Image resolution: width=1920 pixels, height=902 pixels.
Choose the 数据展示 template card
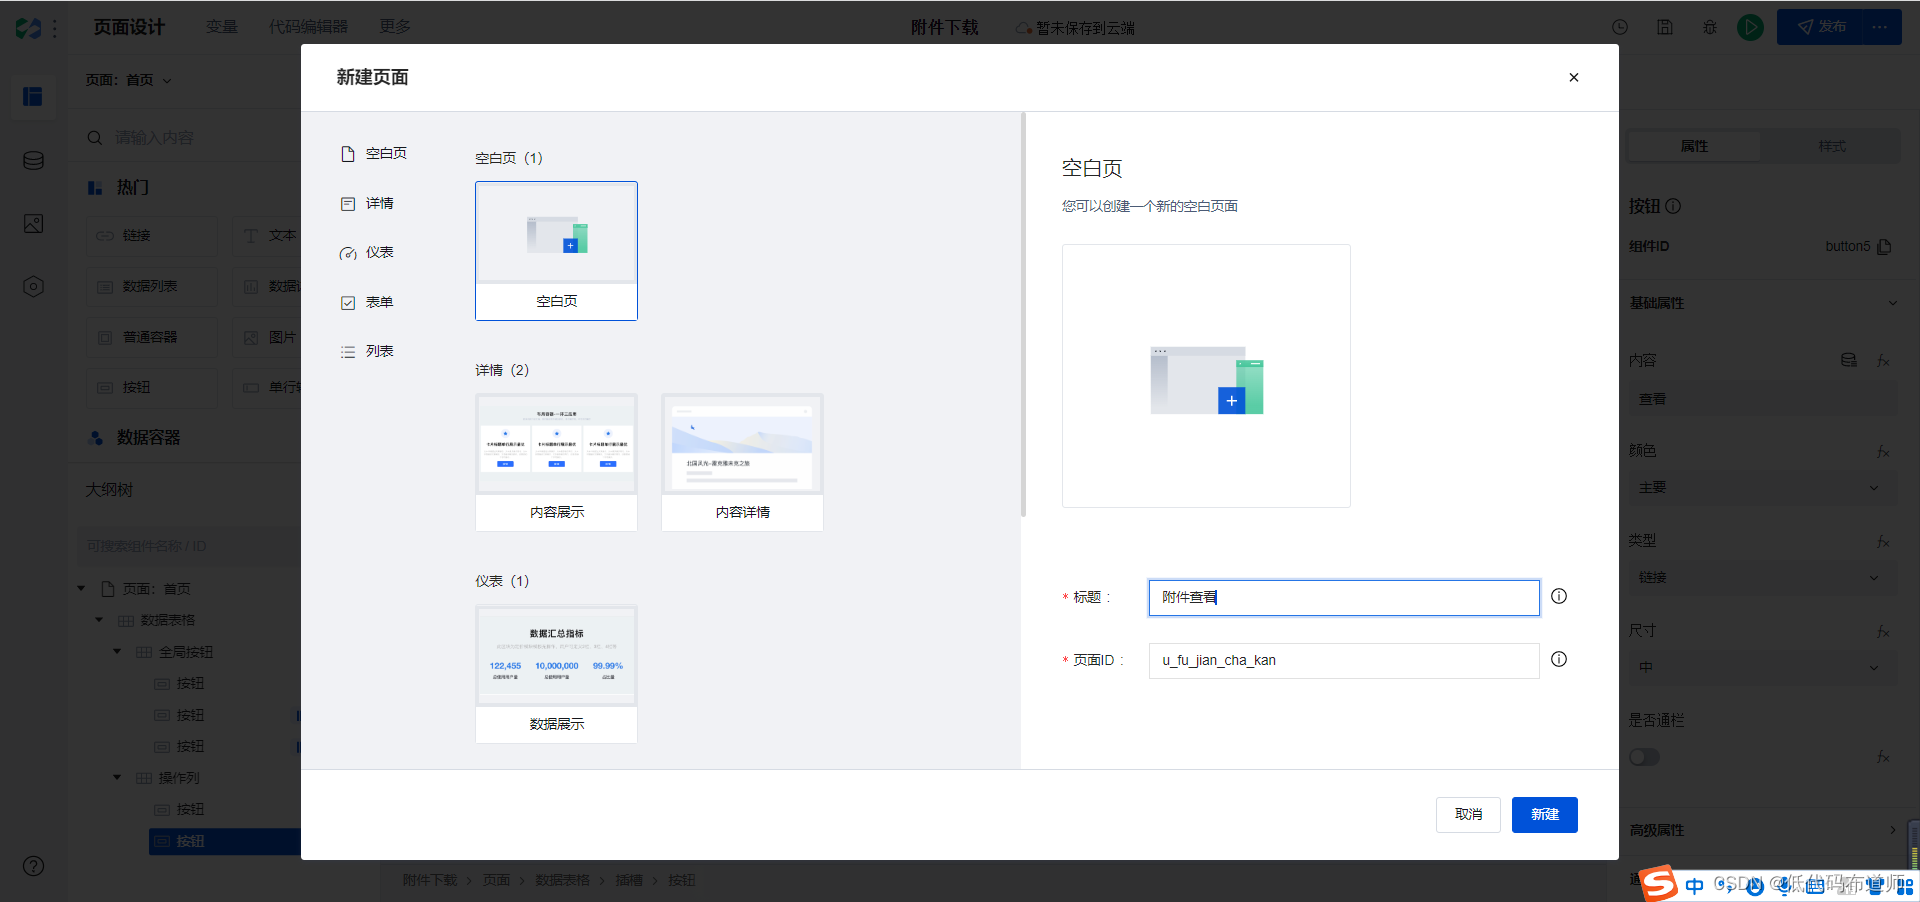click(556, 674)
